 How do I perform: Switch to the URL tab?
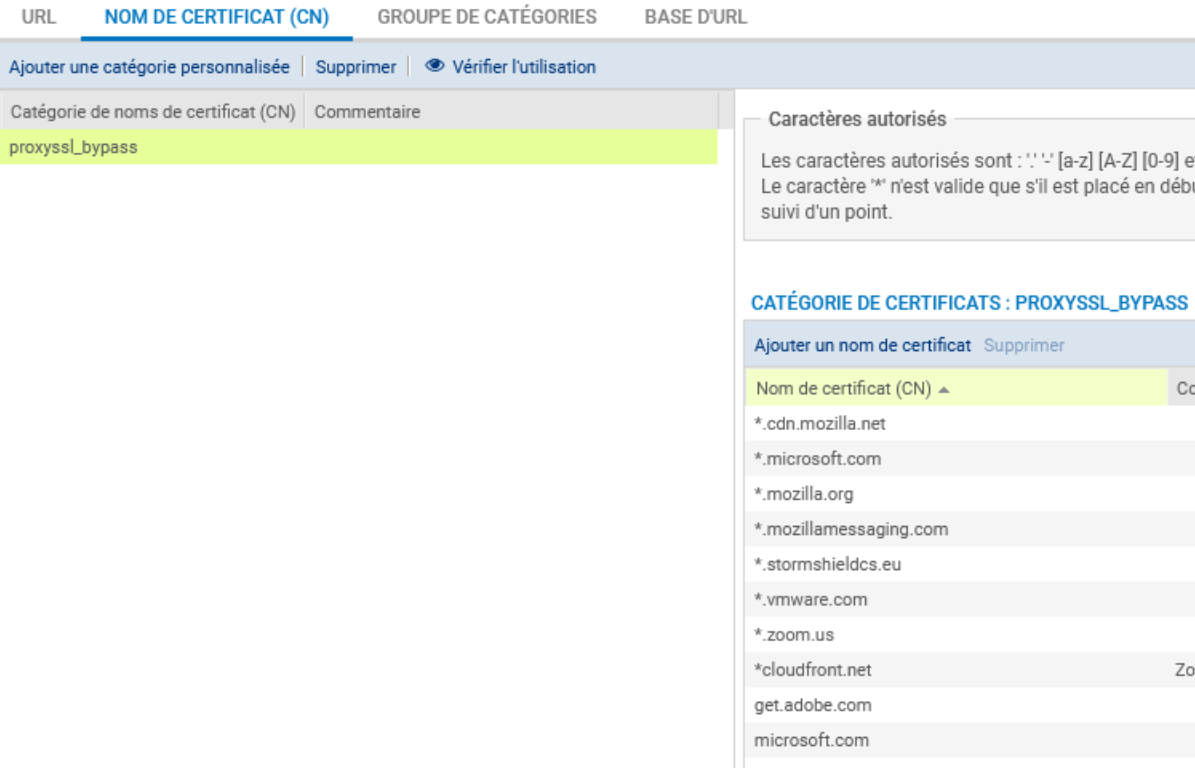(39, 17)
